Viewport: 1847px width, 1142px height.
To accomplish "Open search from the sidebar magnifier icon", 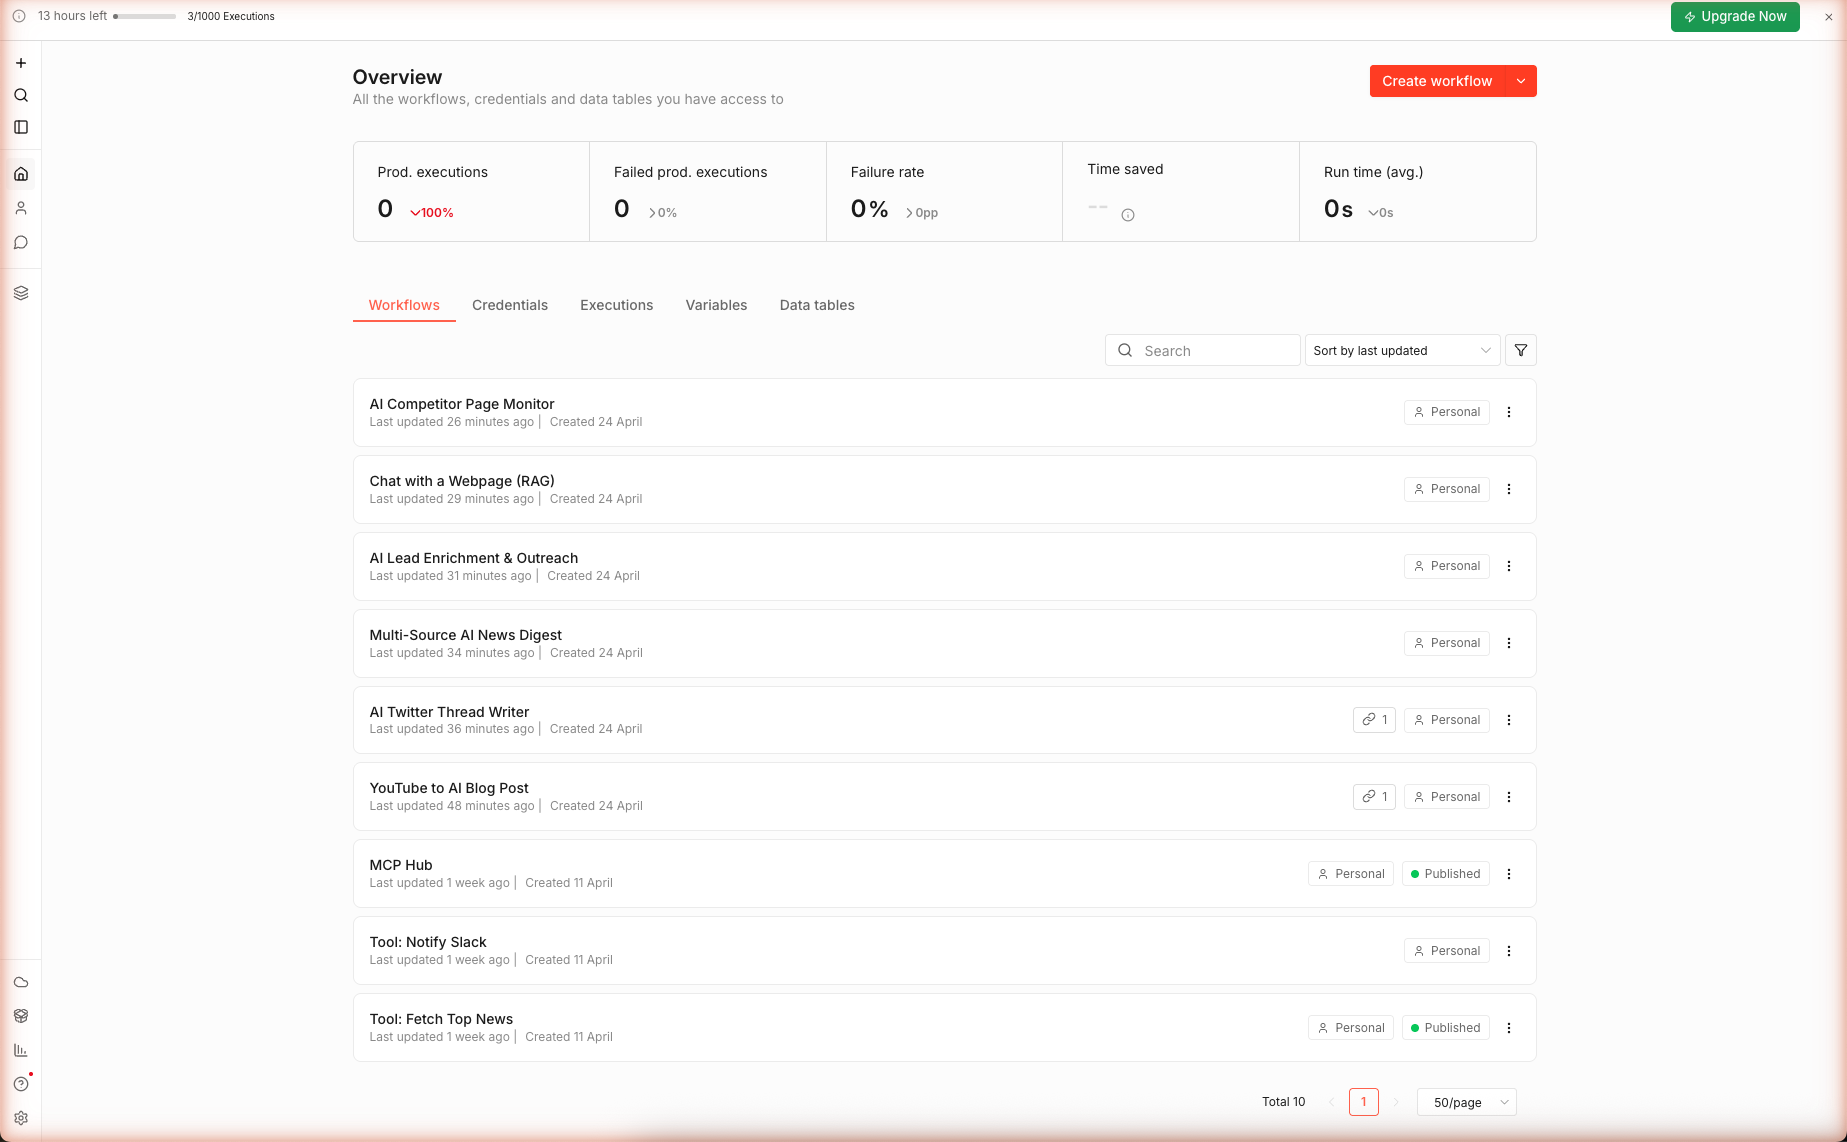I will (x=21, y=95).
